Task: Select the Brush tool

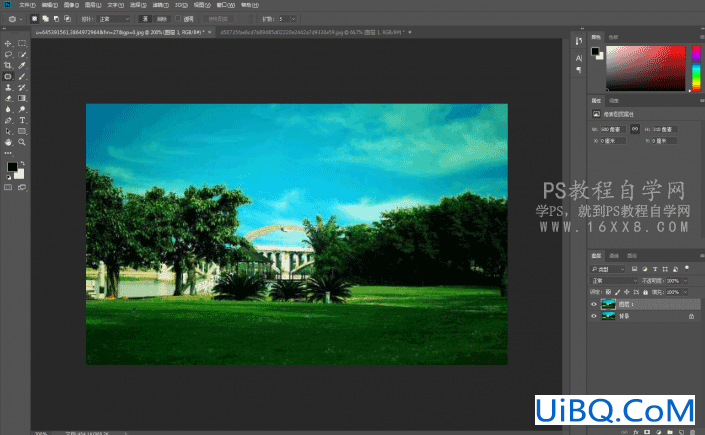Action: [22, 76]
